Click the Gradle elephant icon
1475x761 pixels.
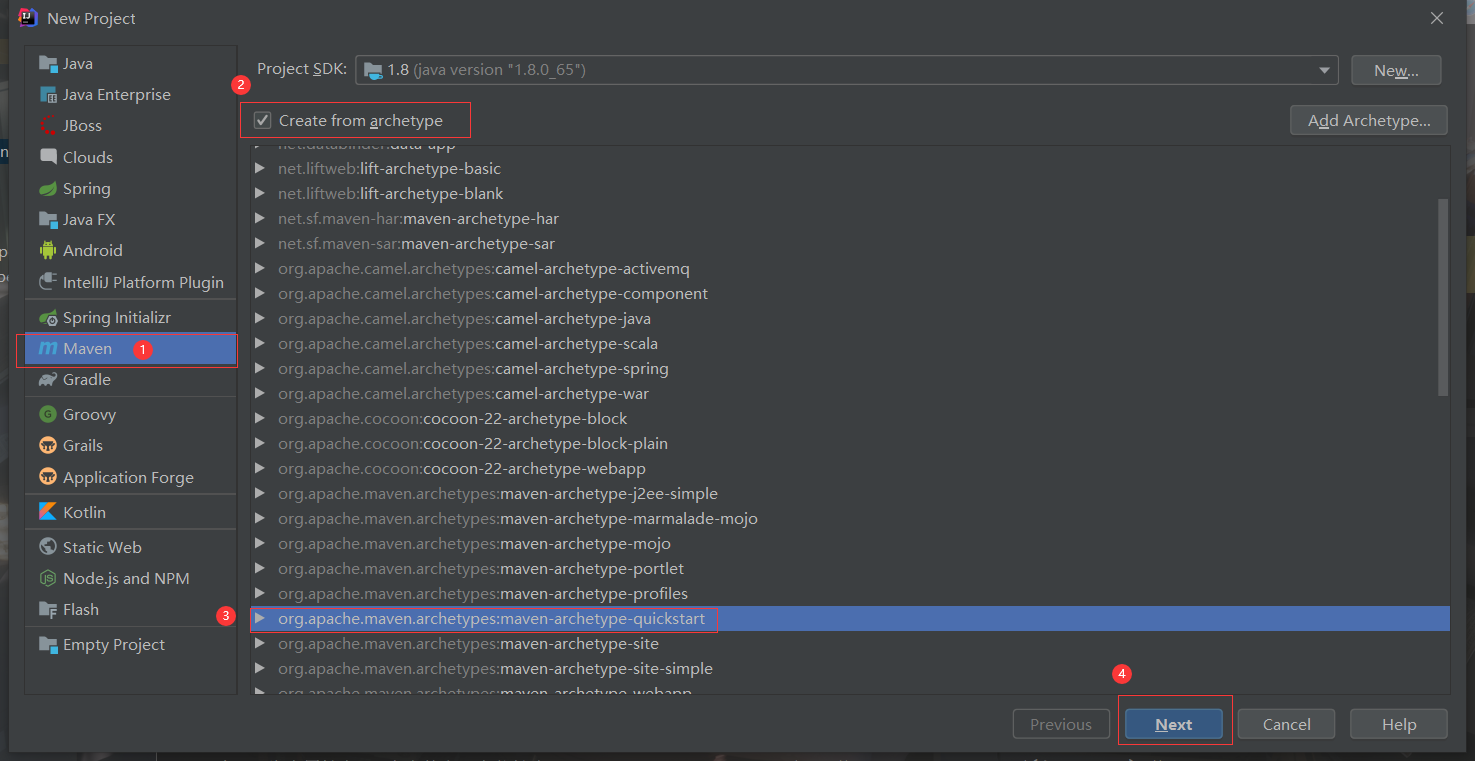[x=48, y=379]
